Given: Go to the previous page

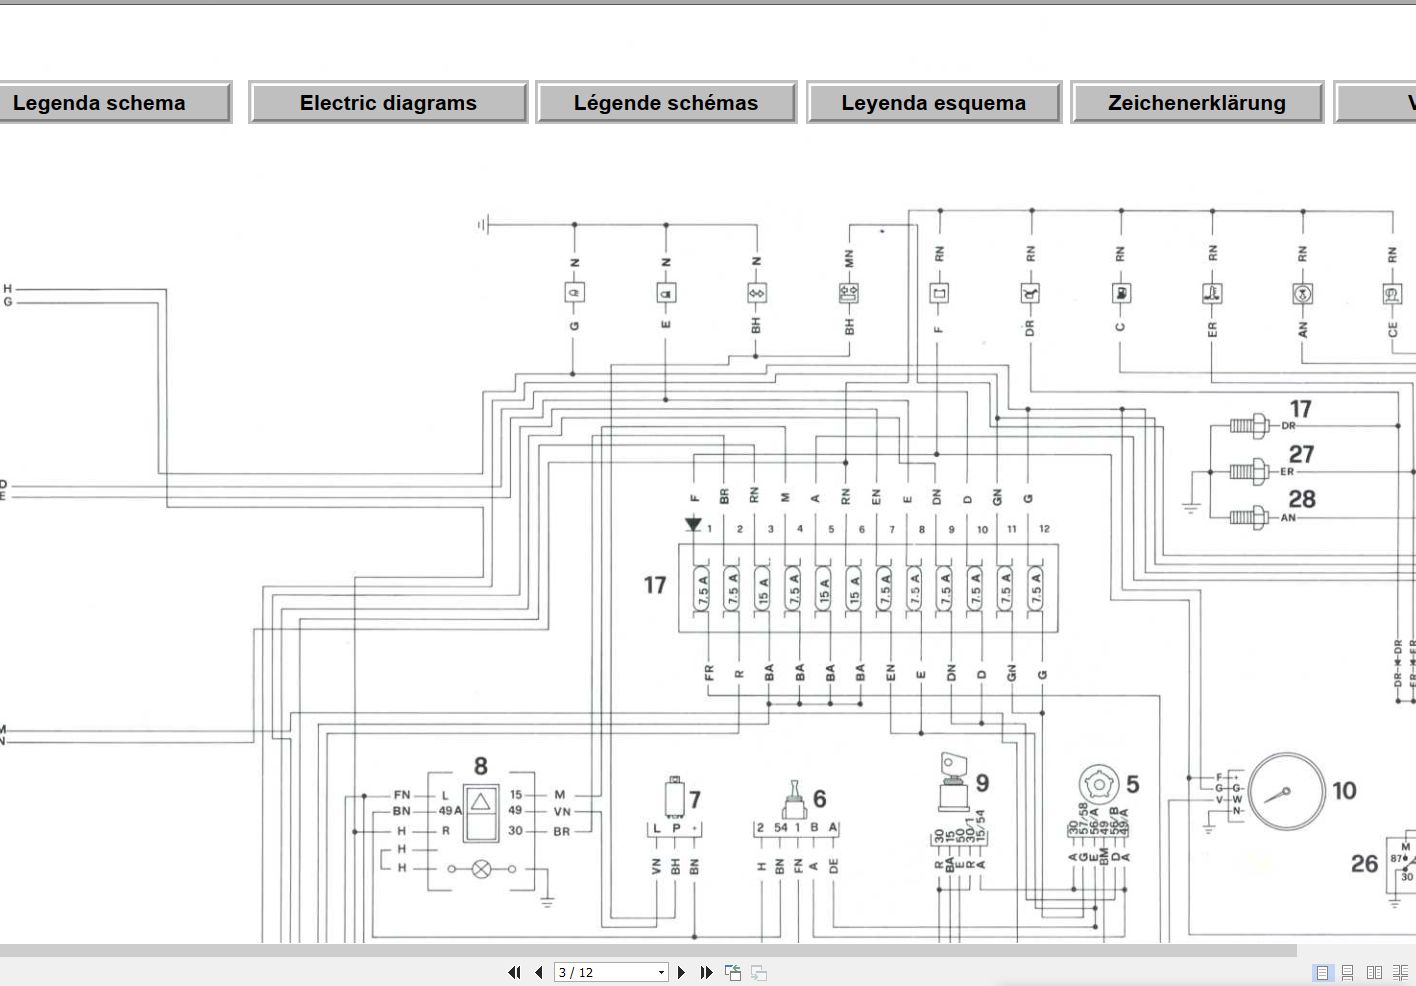Looking at the screenshot, I should coord(539,972).
